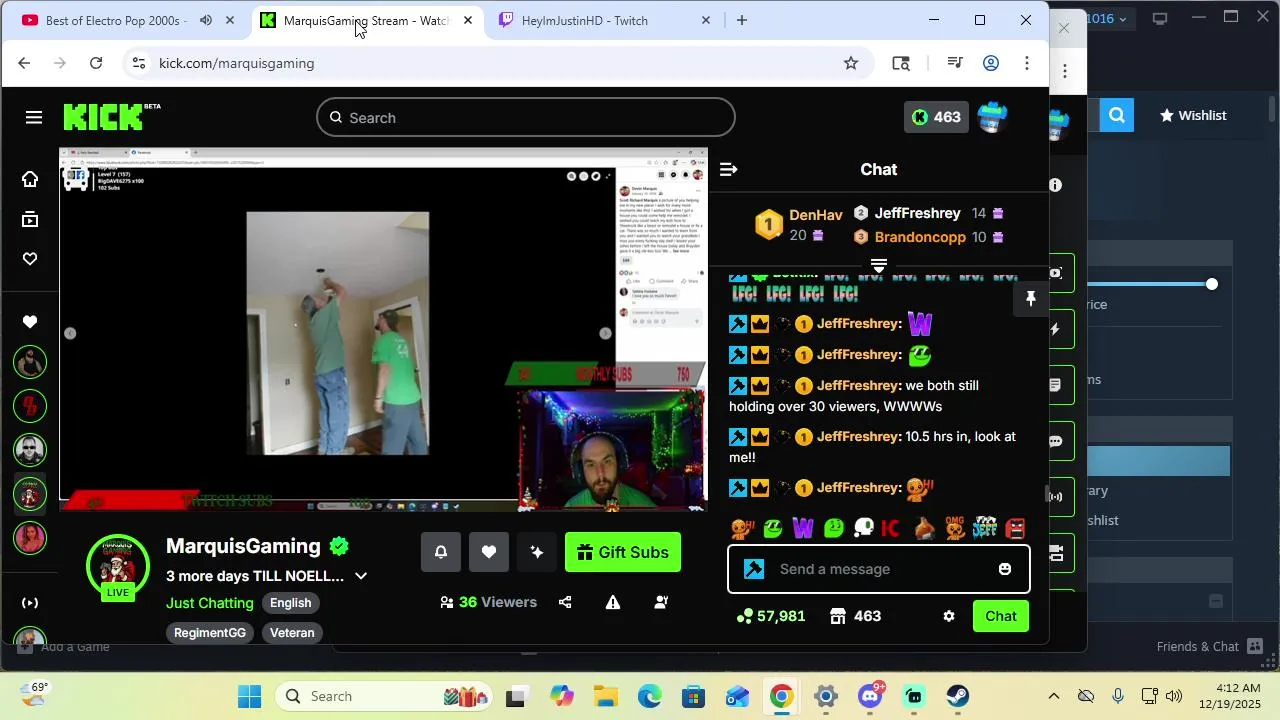Go to Kick home via house icon
Image resolution: width=1280 pixels, height=720 pixels.
tap(30, 179)
